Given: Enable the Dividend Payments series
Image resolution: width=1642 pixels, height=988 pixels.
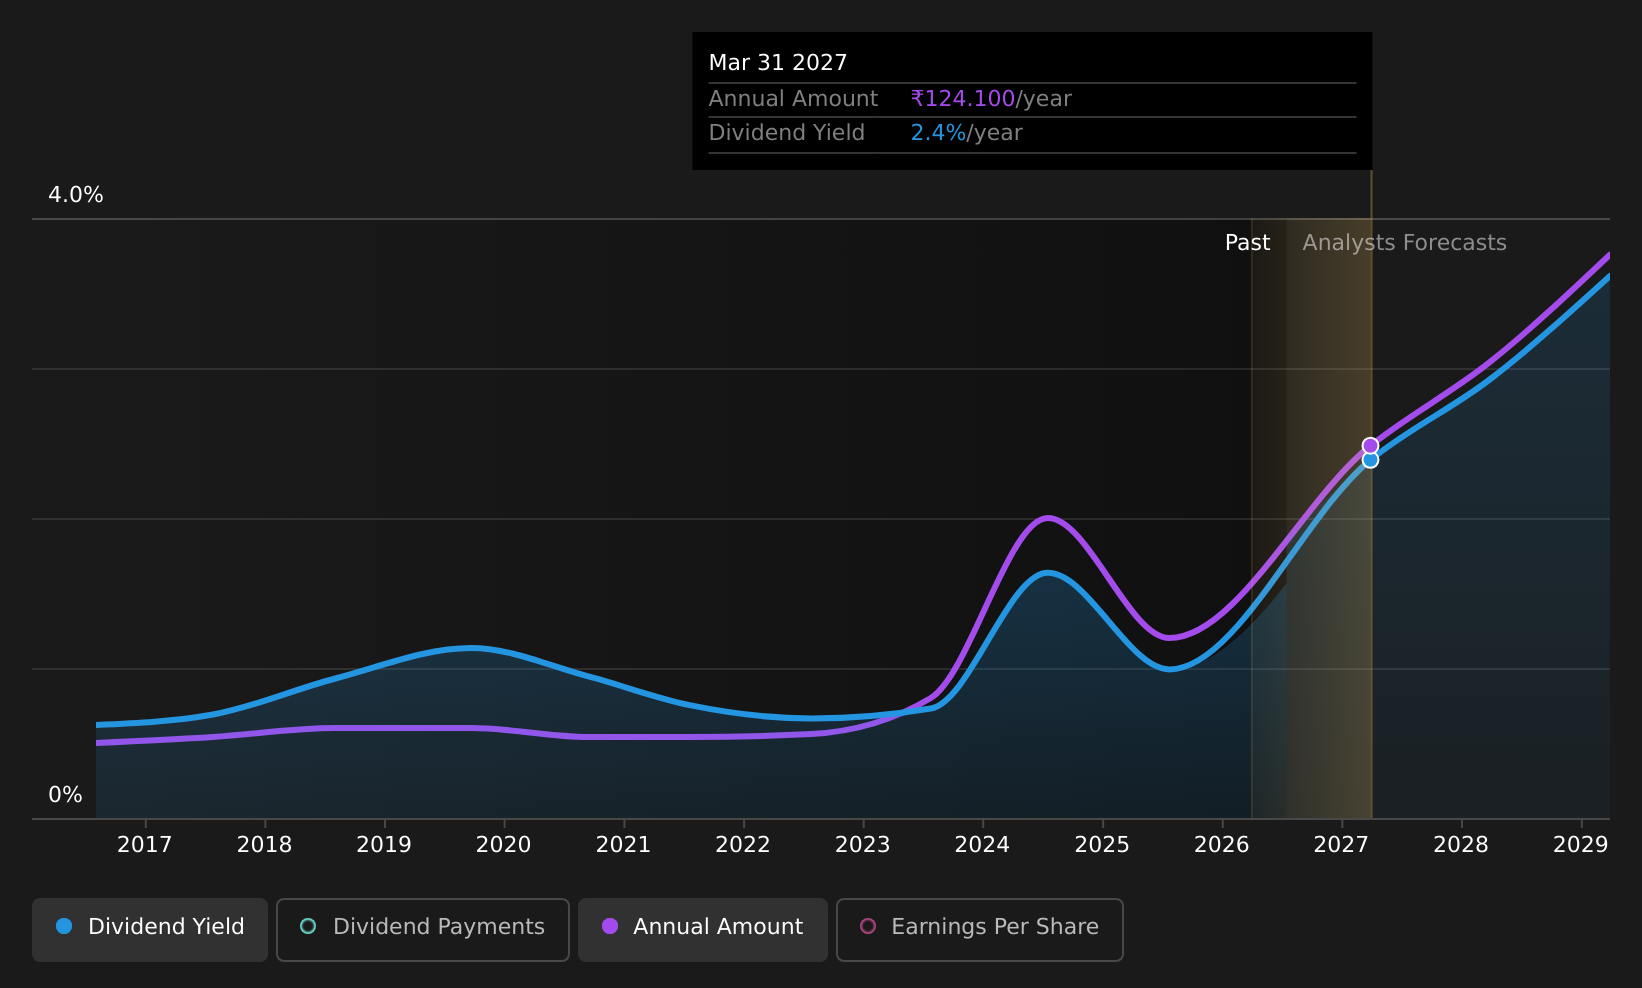Looking at the screenshot, I should (x=423, y=929).
